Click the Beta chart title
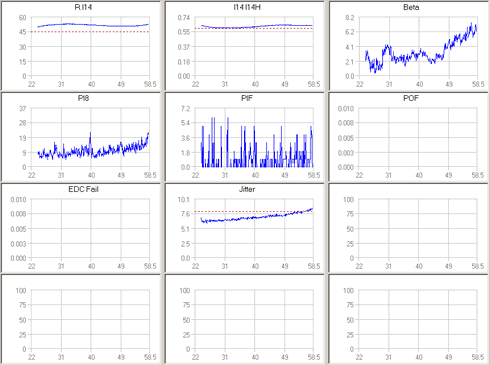Viewport: 490px width, 365px height. coord(411,7)
